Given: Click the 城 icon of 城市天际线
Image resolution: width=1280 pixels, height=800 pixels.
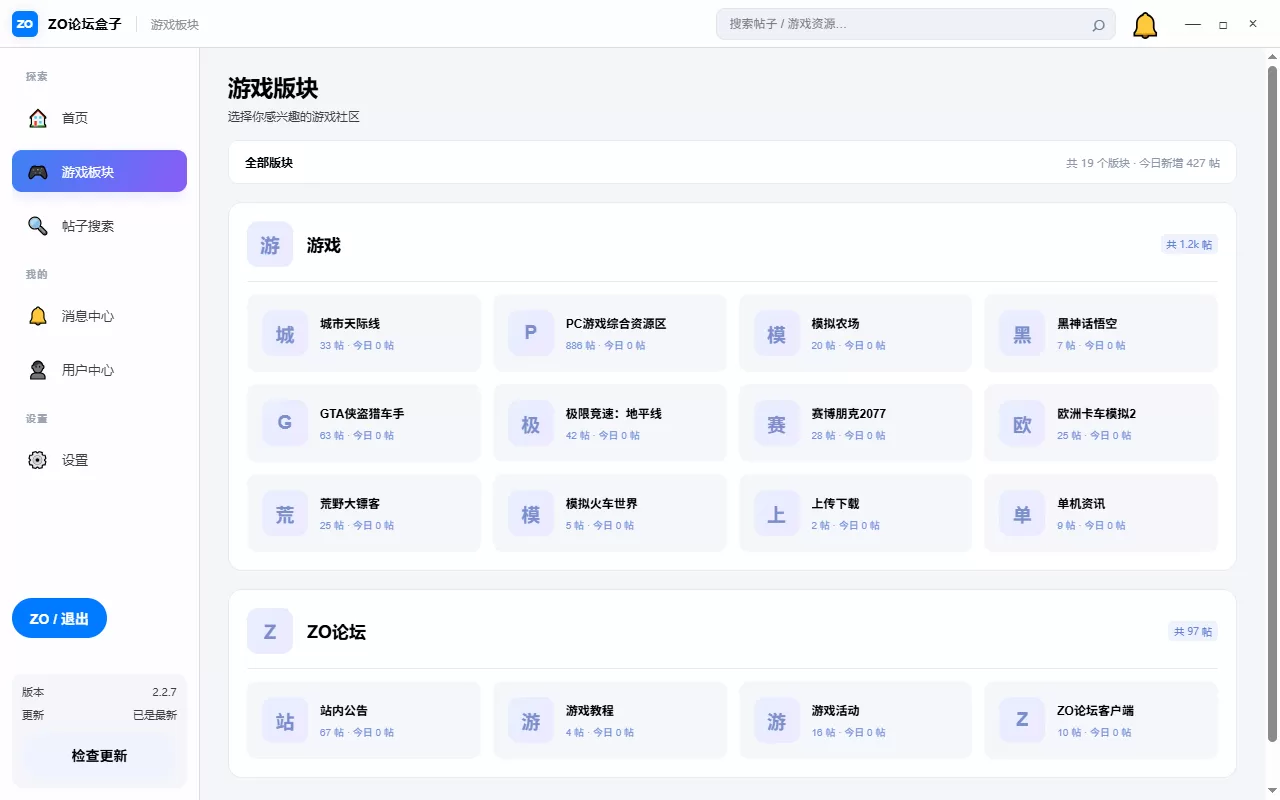Looking at the screenshot, I should [x=285, y=334].
